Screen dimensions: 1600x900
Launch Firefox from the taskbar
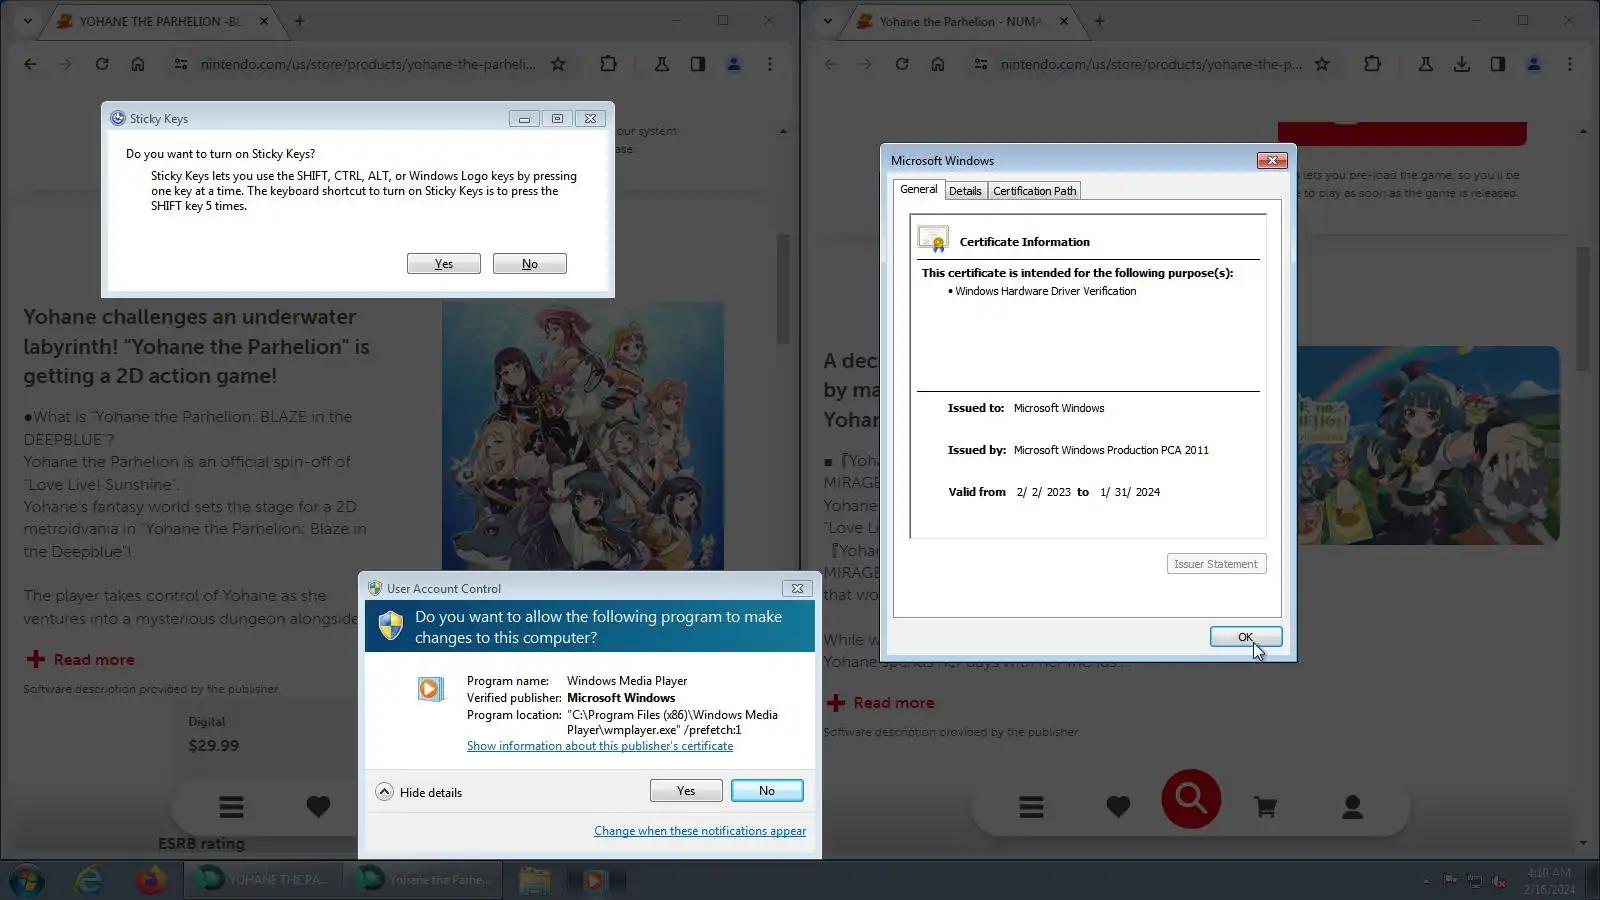(151, 880)
